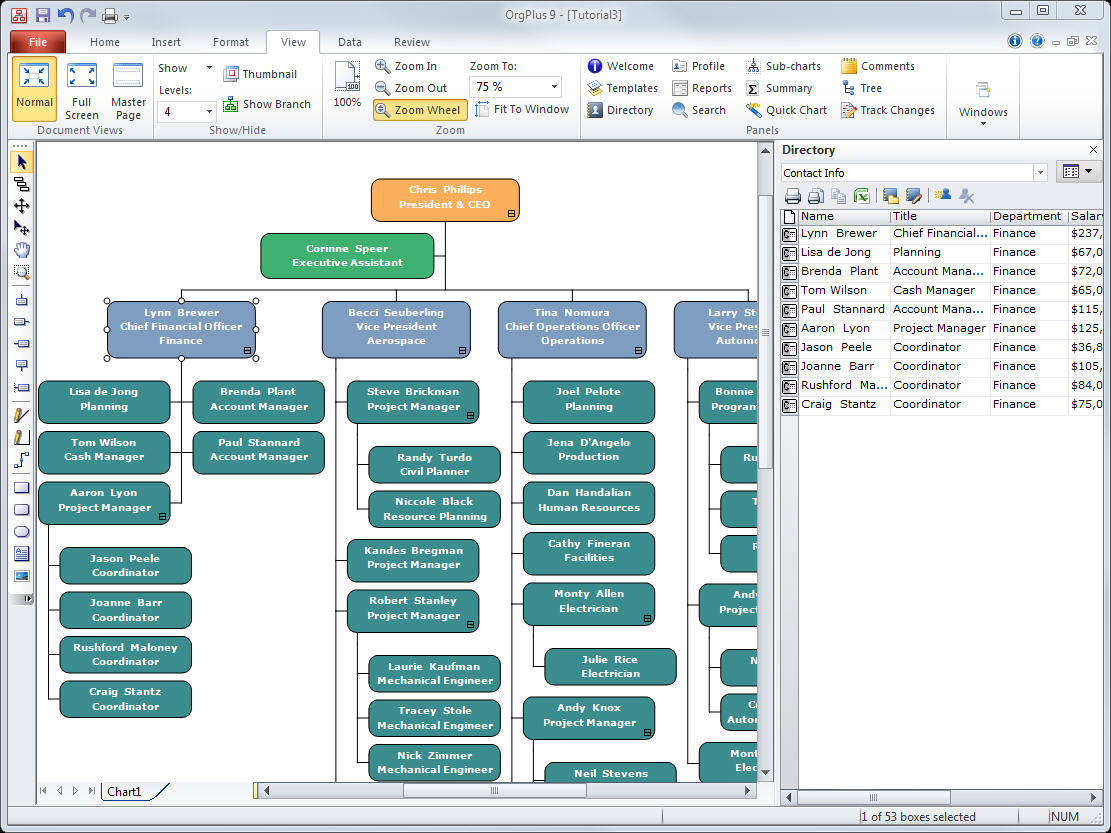Screen dimensions: 1111x833
Task: Select the pointer arrow tool in left toolbar
Action: pyautogui.click(x=21, y=162)
